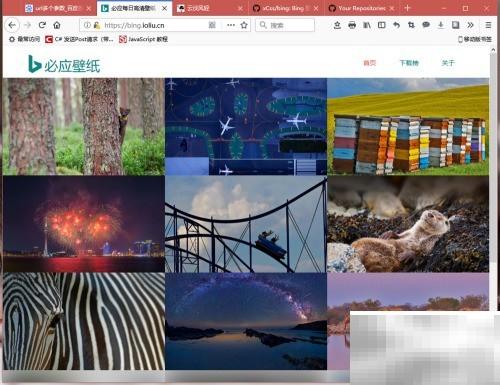Image resolution: width=500 pixels, height=385 pixels.
Task: Open the Firefox hamburger menu
Action: click(488, 25)
